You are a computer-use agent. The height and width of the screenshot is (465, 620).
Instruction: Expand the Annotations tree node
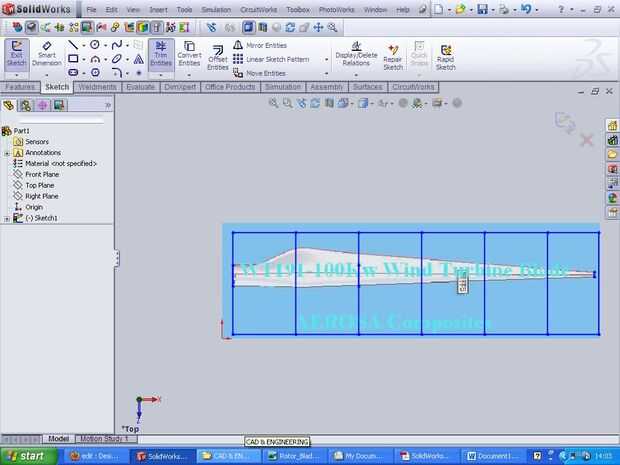point(6,153)
